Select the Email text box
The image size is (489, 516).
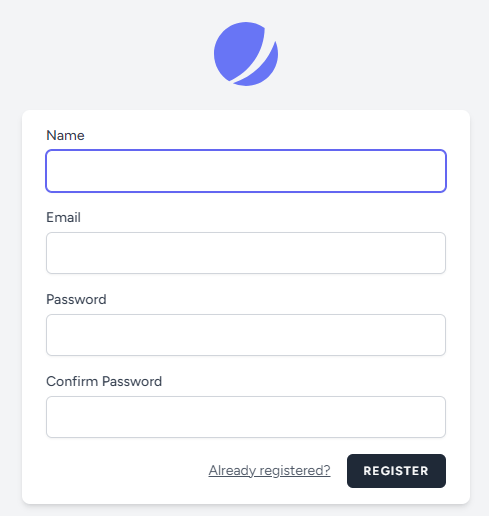tap(246, 253)
